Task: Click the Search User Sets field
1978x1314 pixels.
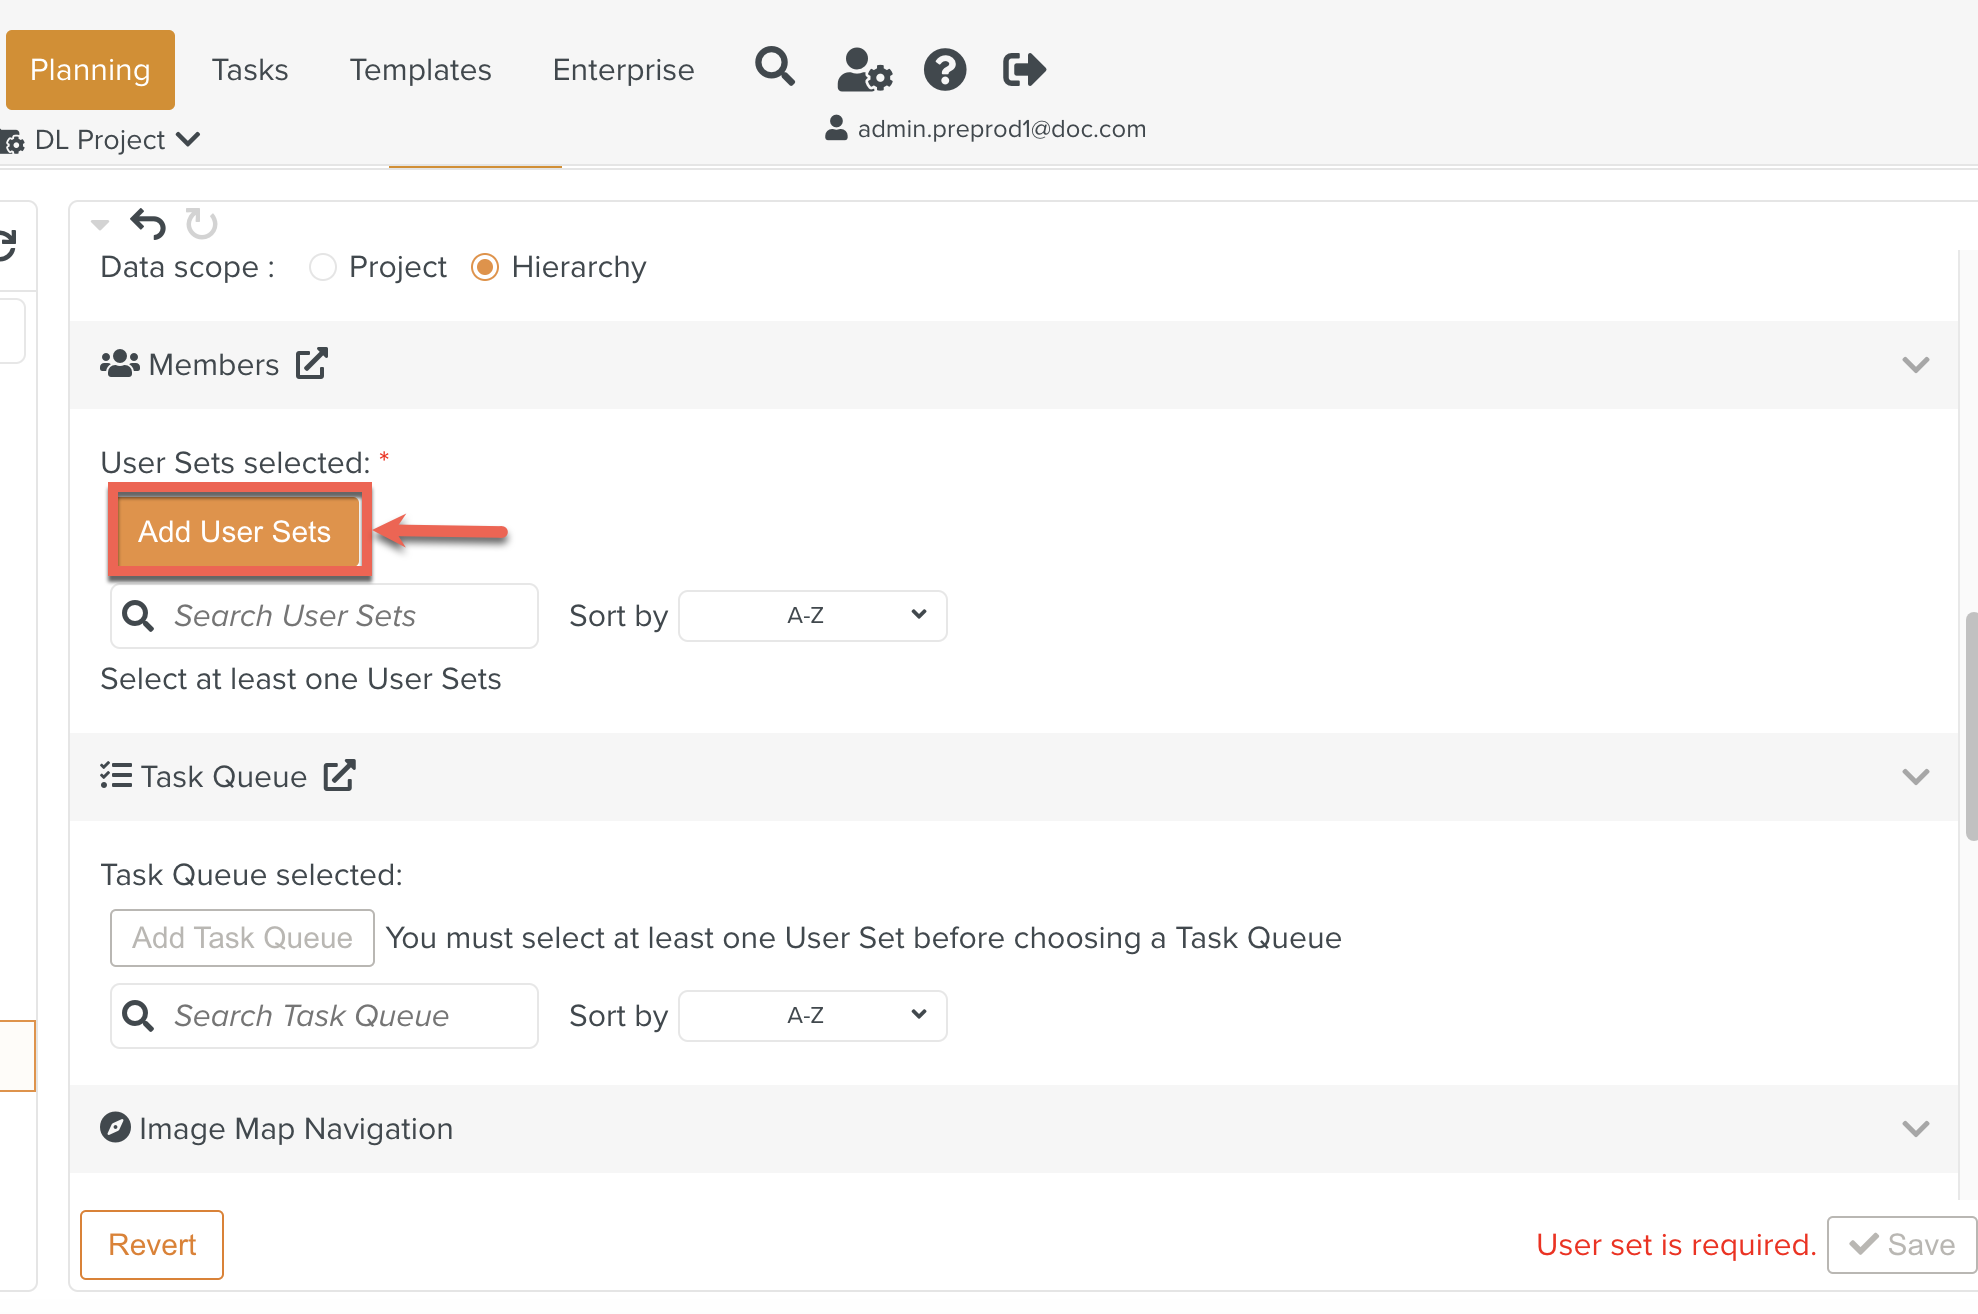Action: click(340, 616)
